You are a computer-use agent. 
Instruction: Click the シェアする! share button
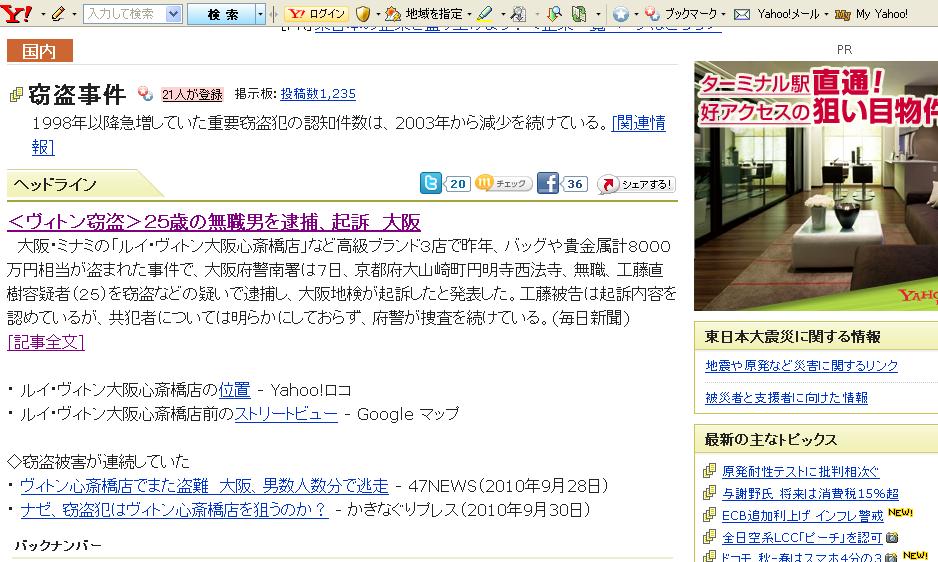tap(636, 184)
